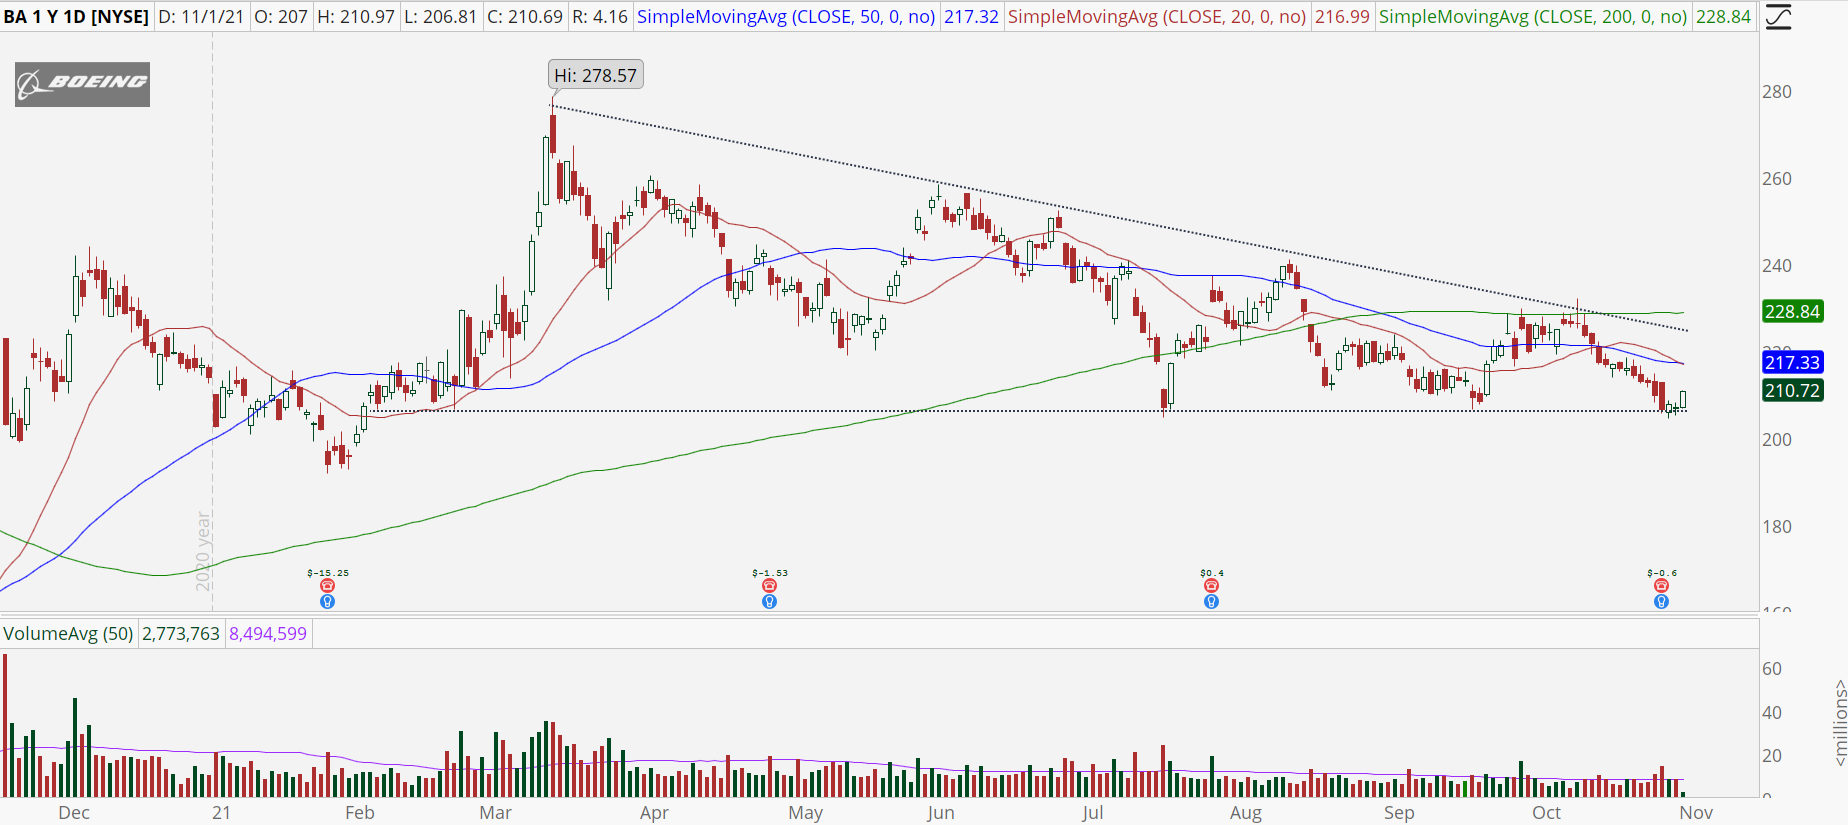This screenshot has width=1848, height=825.
Task: Click the blue 217.33 price bubble on the axis
Action: point(1793,362)
